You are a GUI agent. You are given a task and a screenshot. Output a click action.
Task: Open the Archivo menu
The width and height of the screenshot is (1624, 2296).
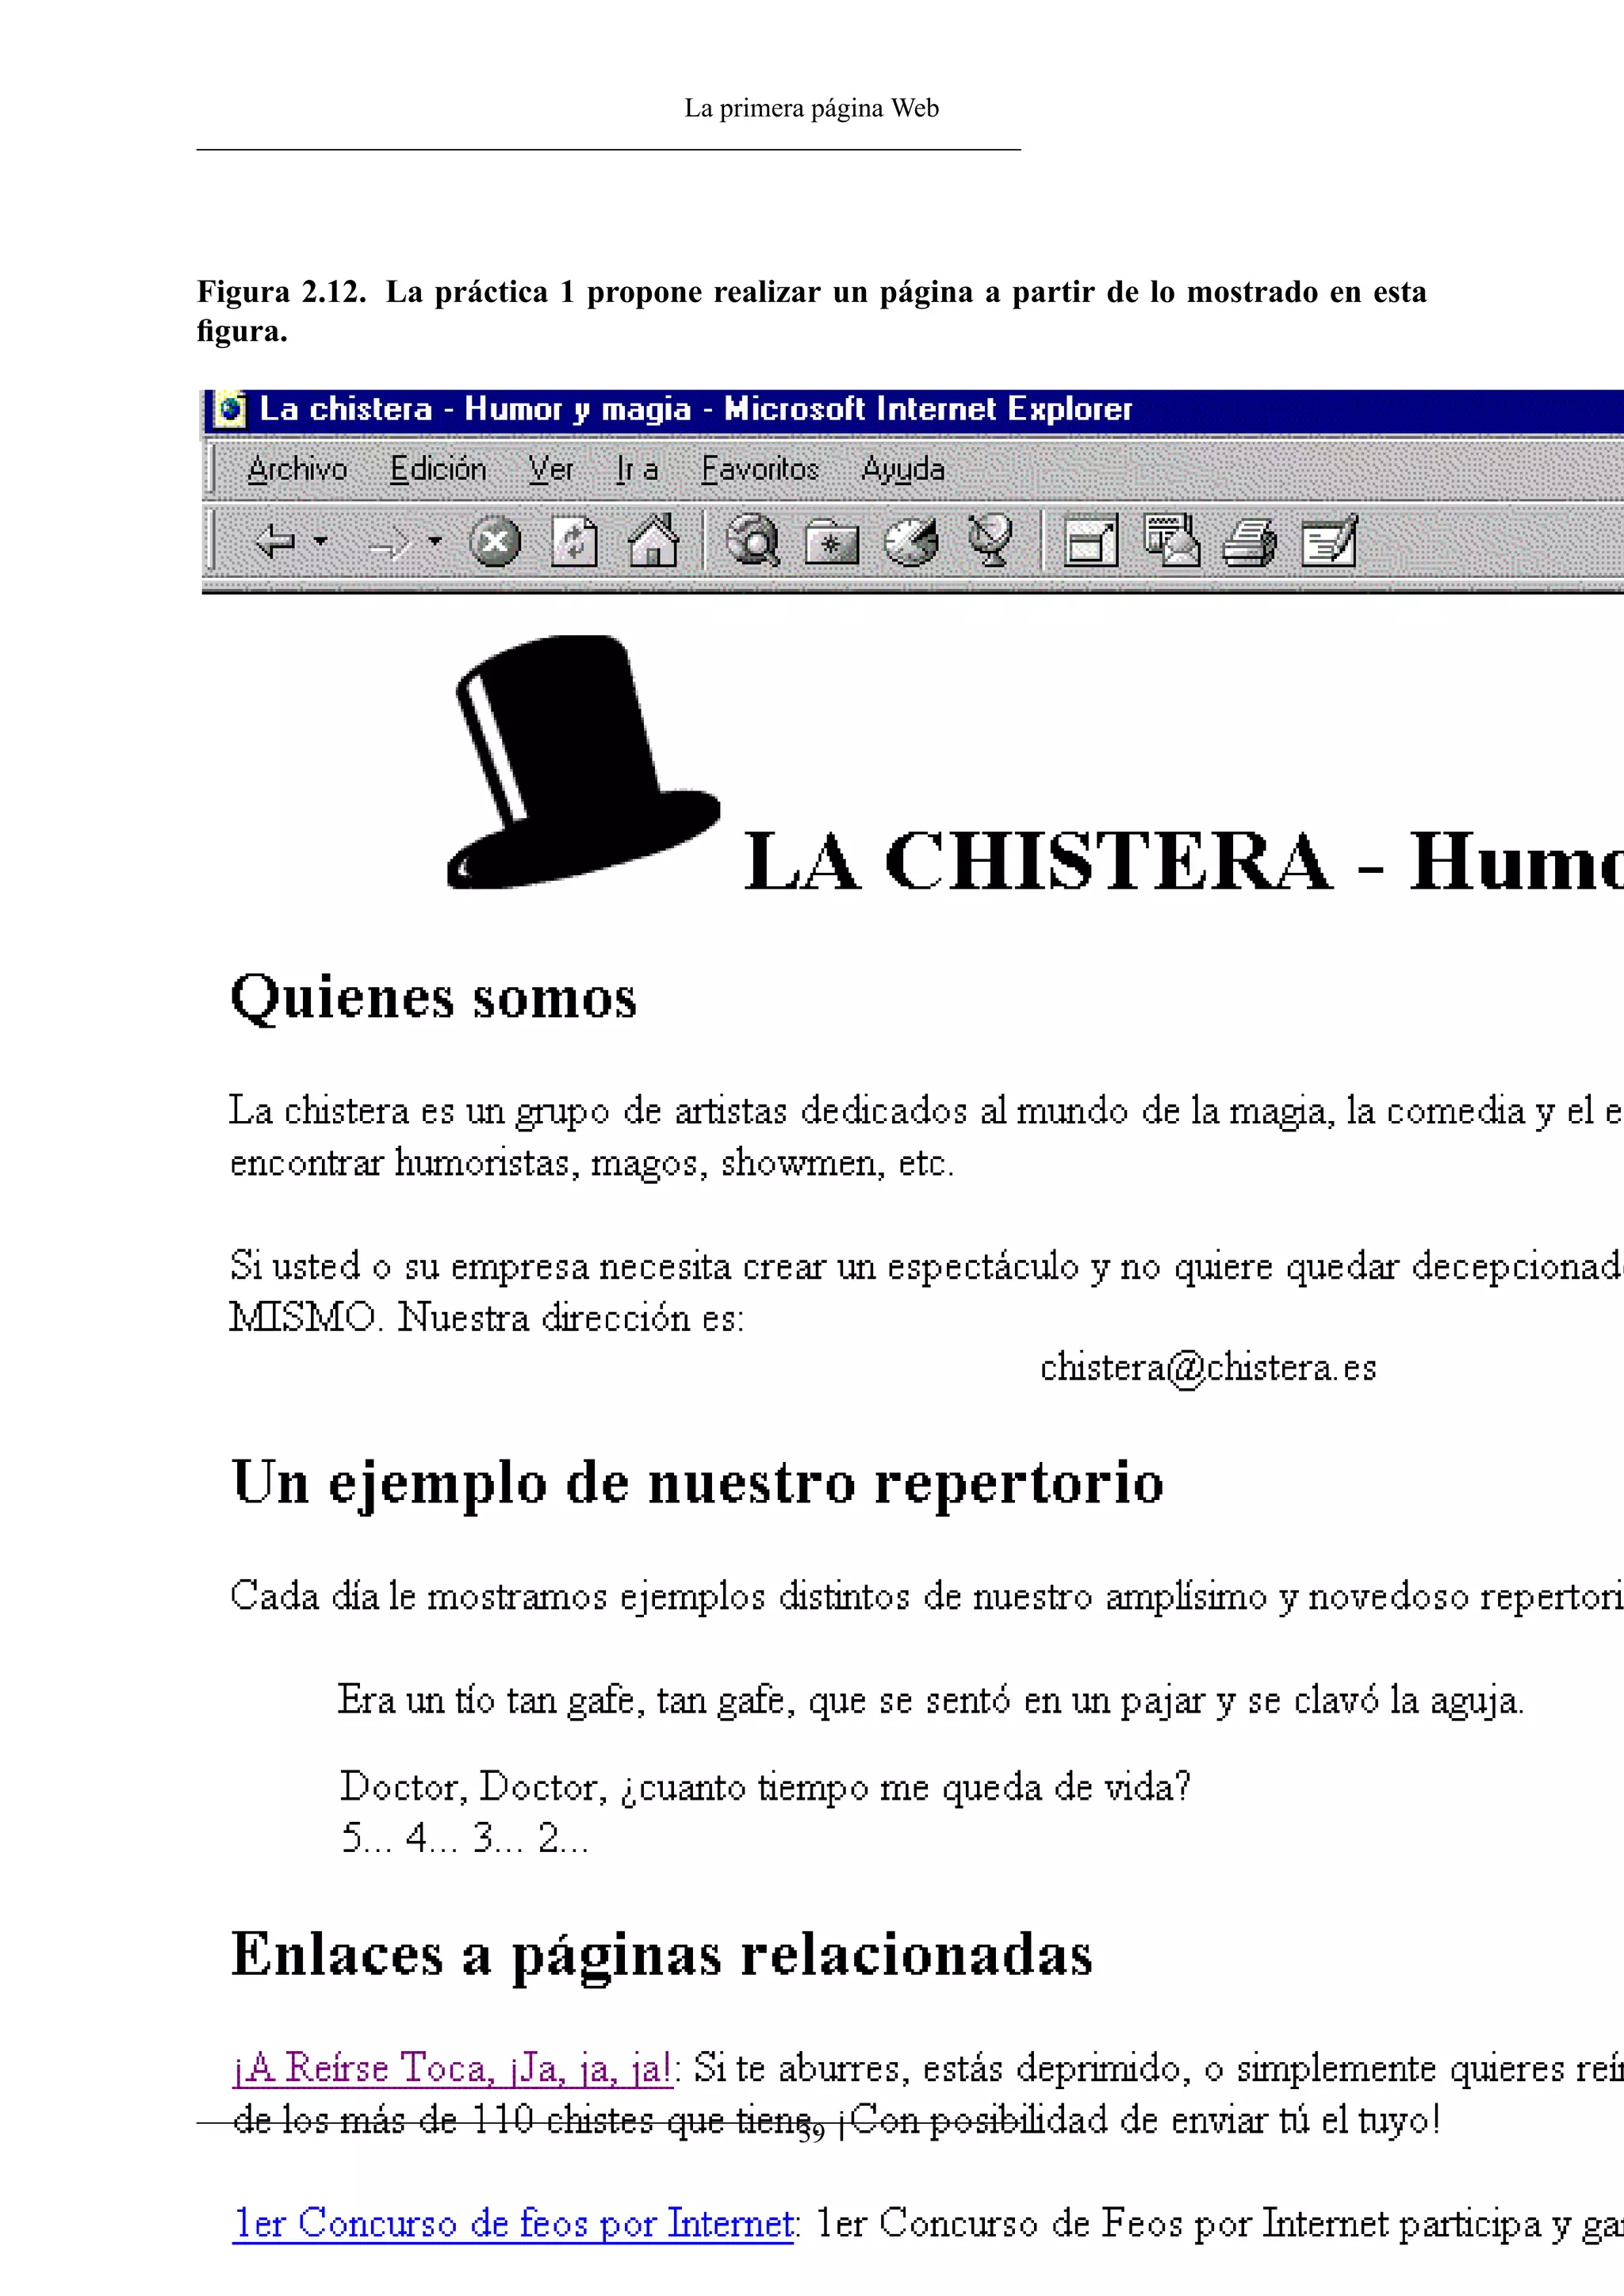point(297,468)
